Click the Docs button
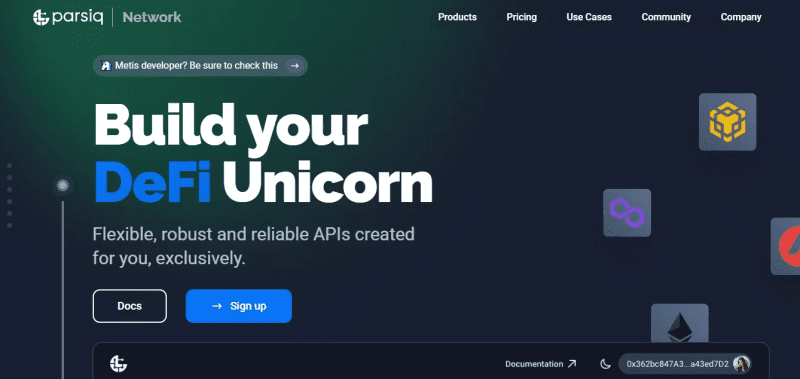The width and height of the screenshot is (800, 379). click(130, 306)
